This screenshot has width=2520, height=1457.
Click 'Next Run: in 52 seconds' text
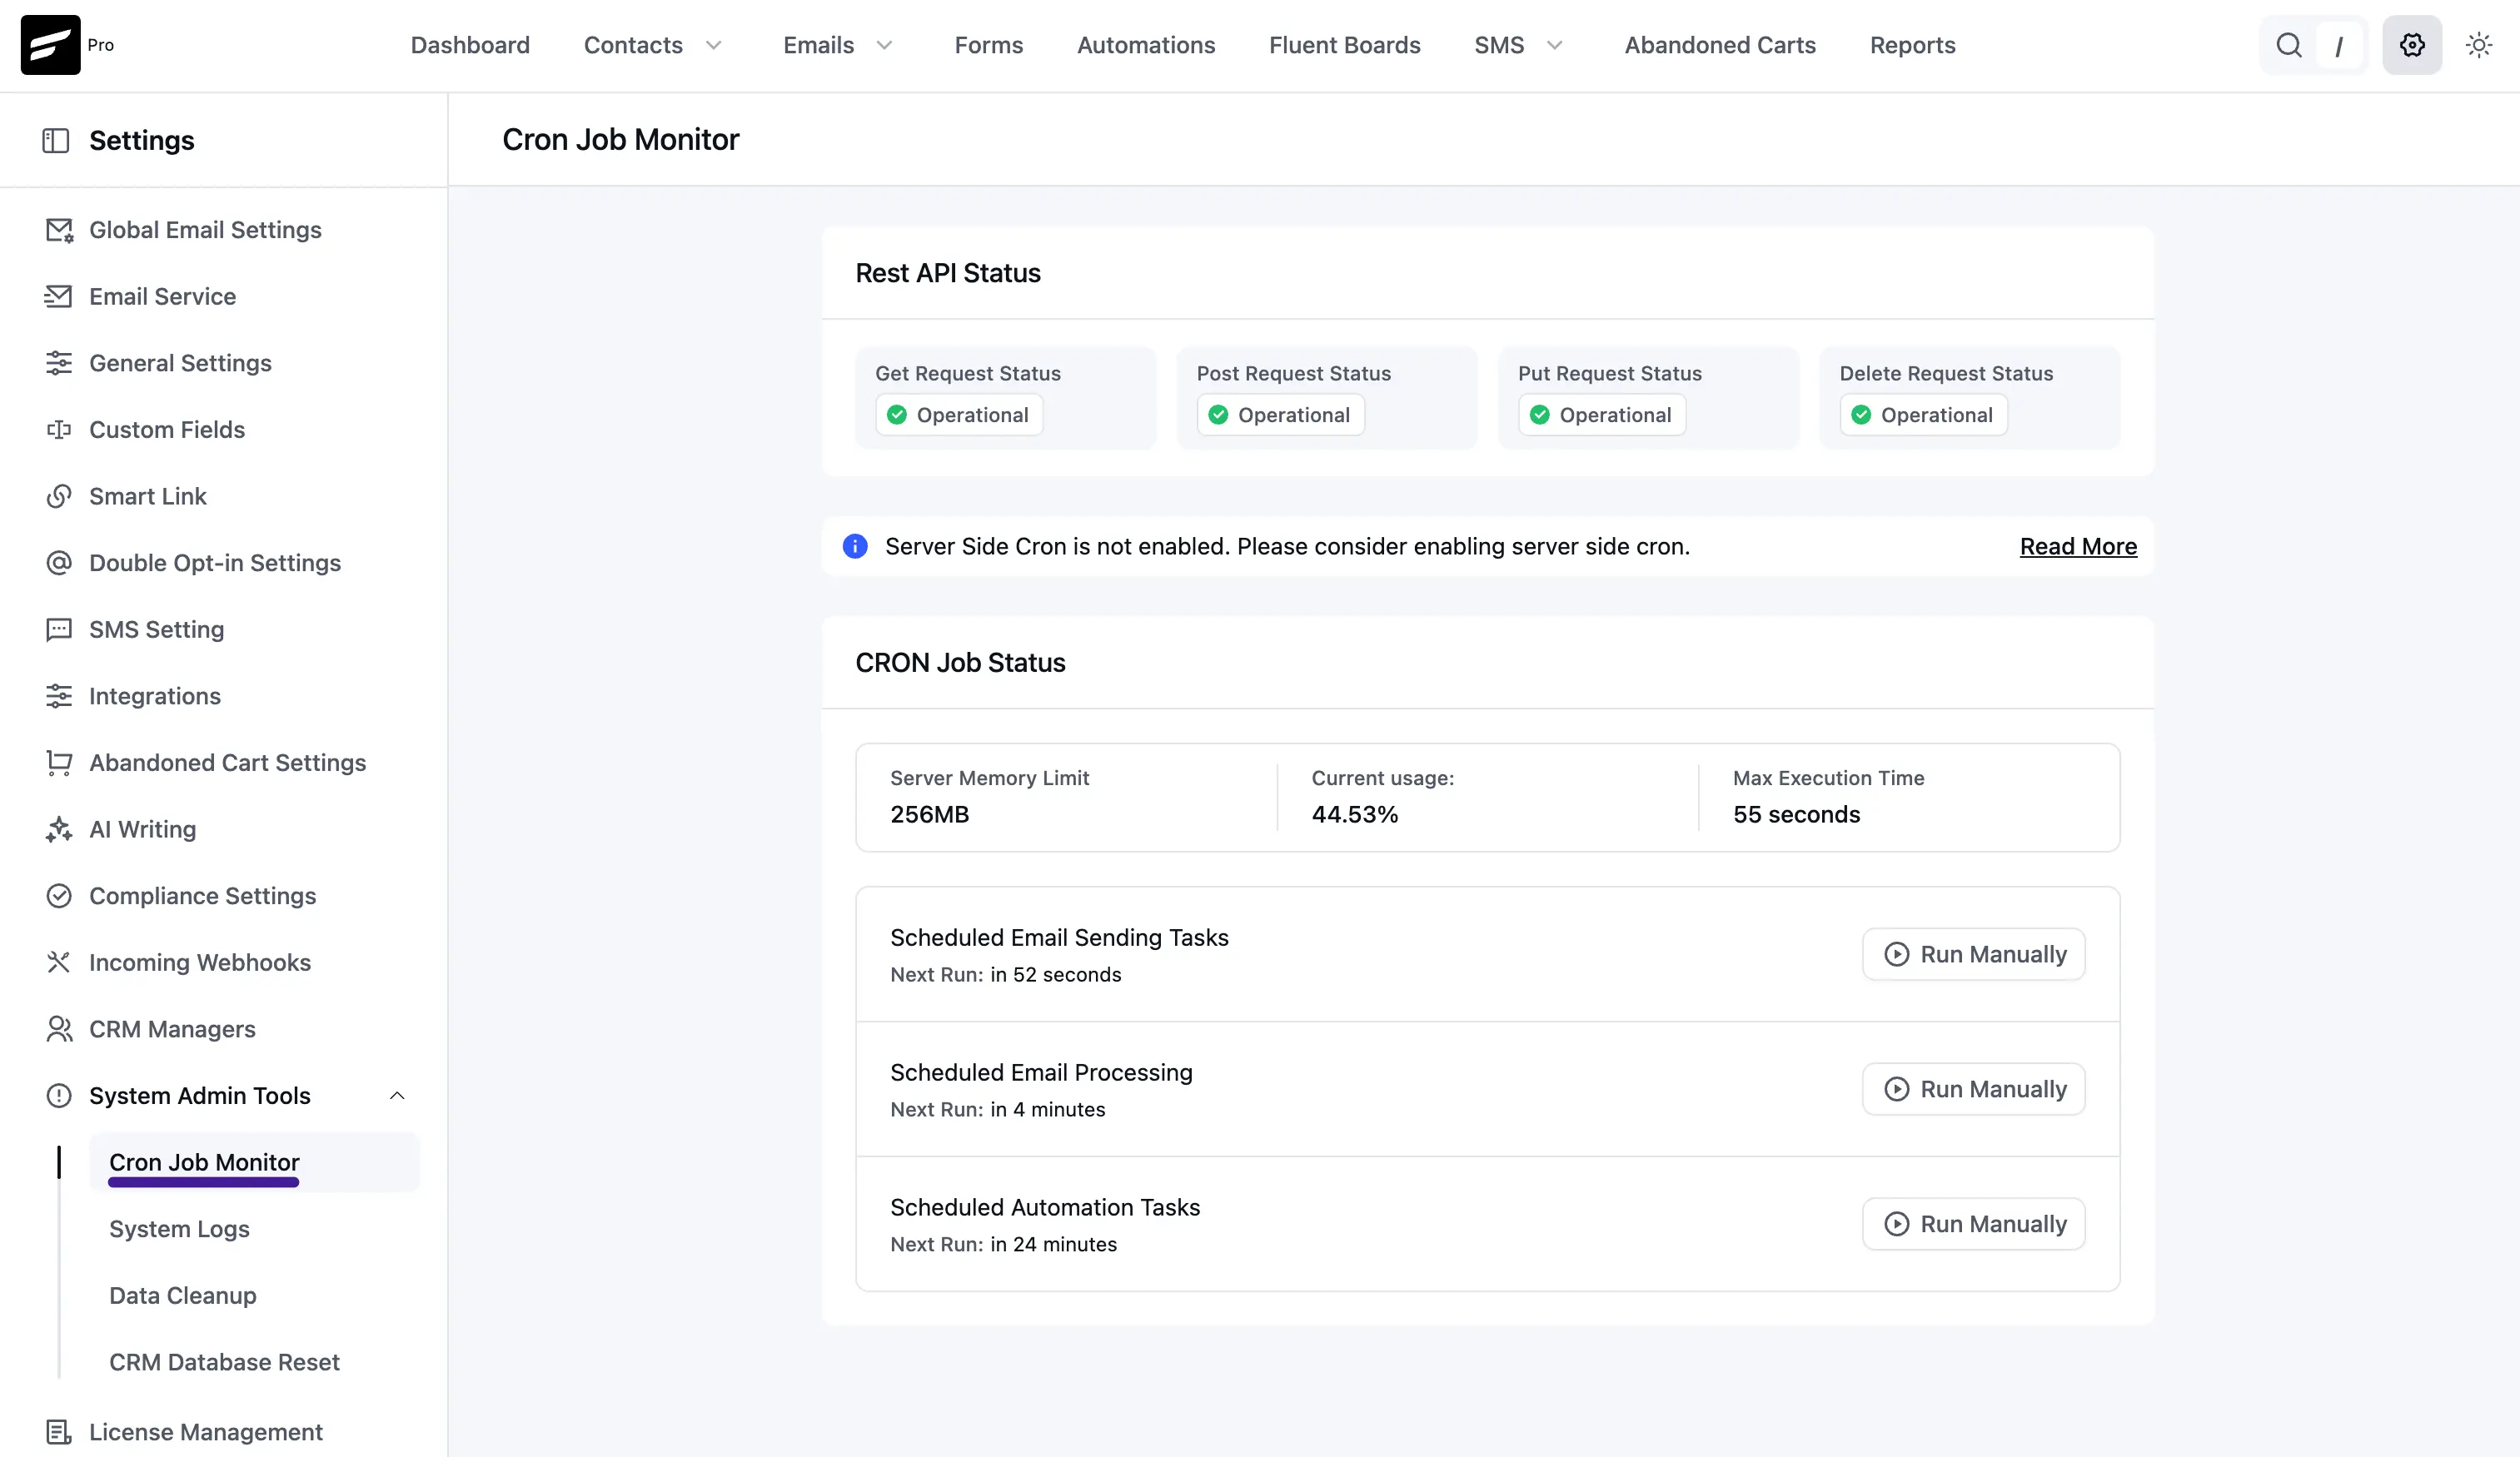coord(1006,975)
